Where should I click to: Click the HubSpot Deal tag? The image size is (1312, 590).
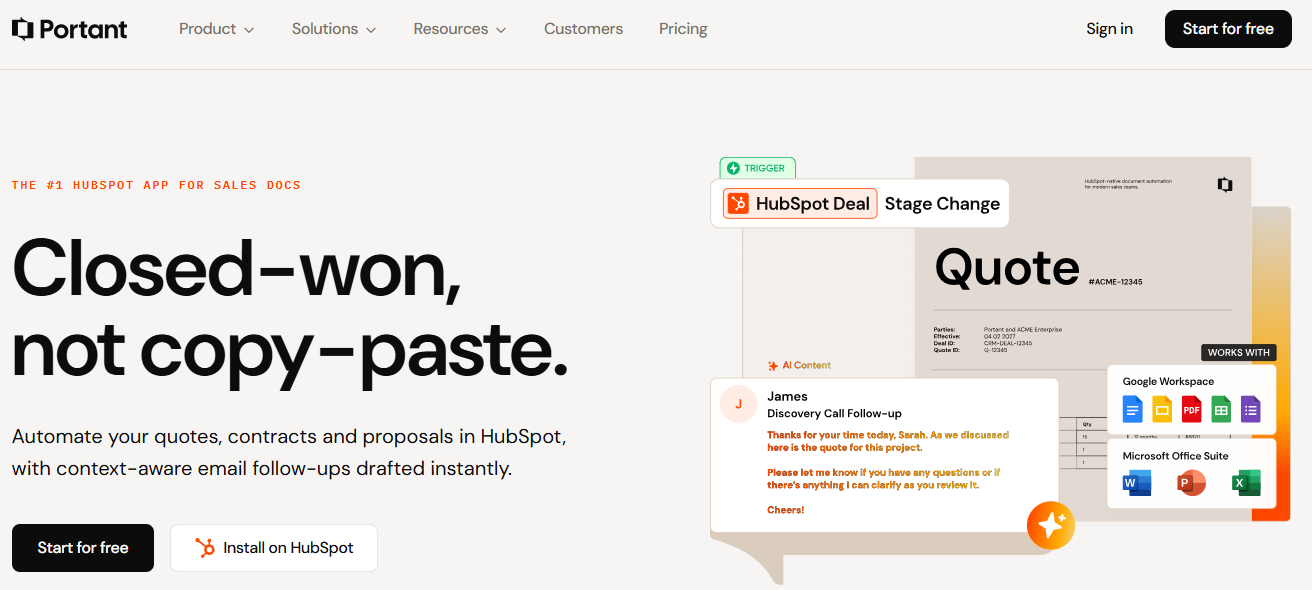coord(800,204)
